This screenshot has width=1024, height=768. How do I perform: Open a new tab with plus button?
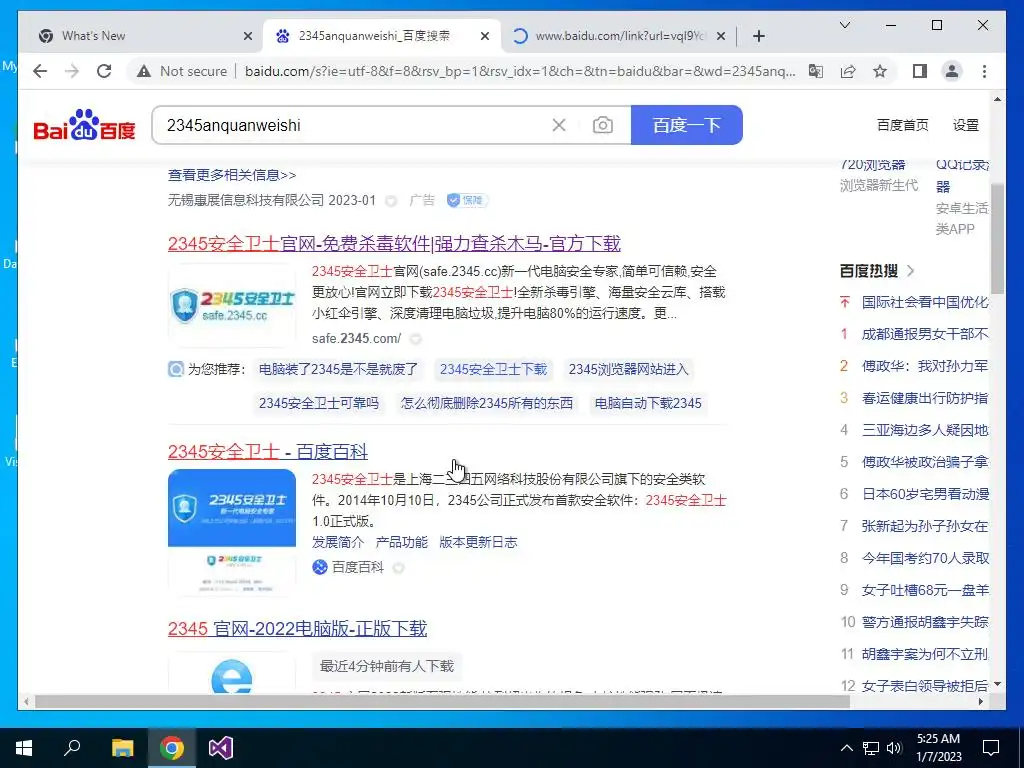tap(758, 36)
